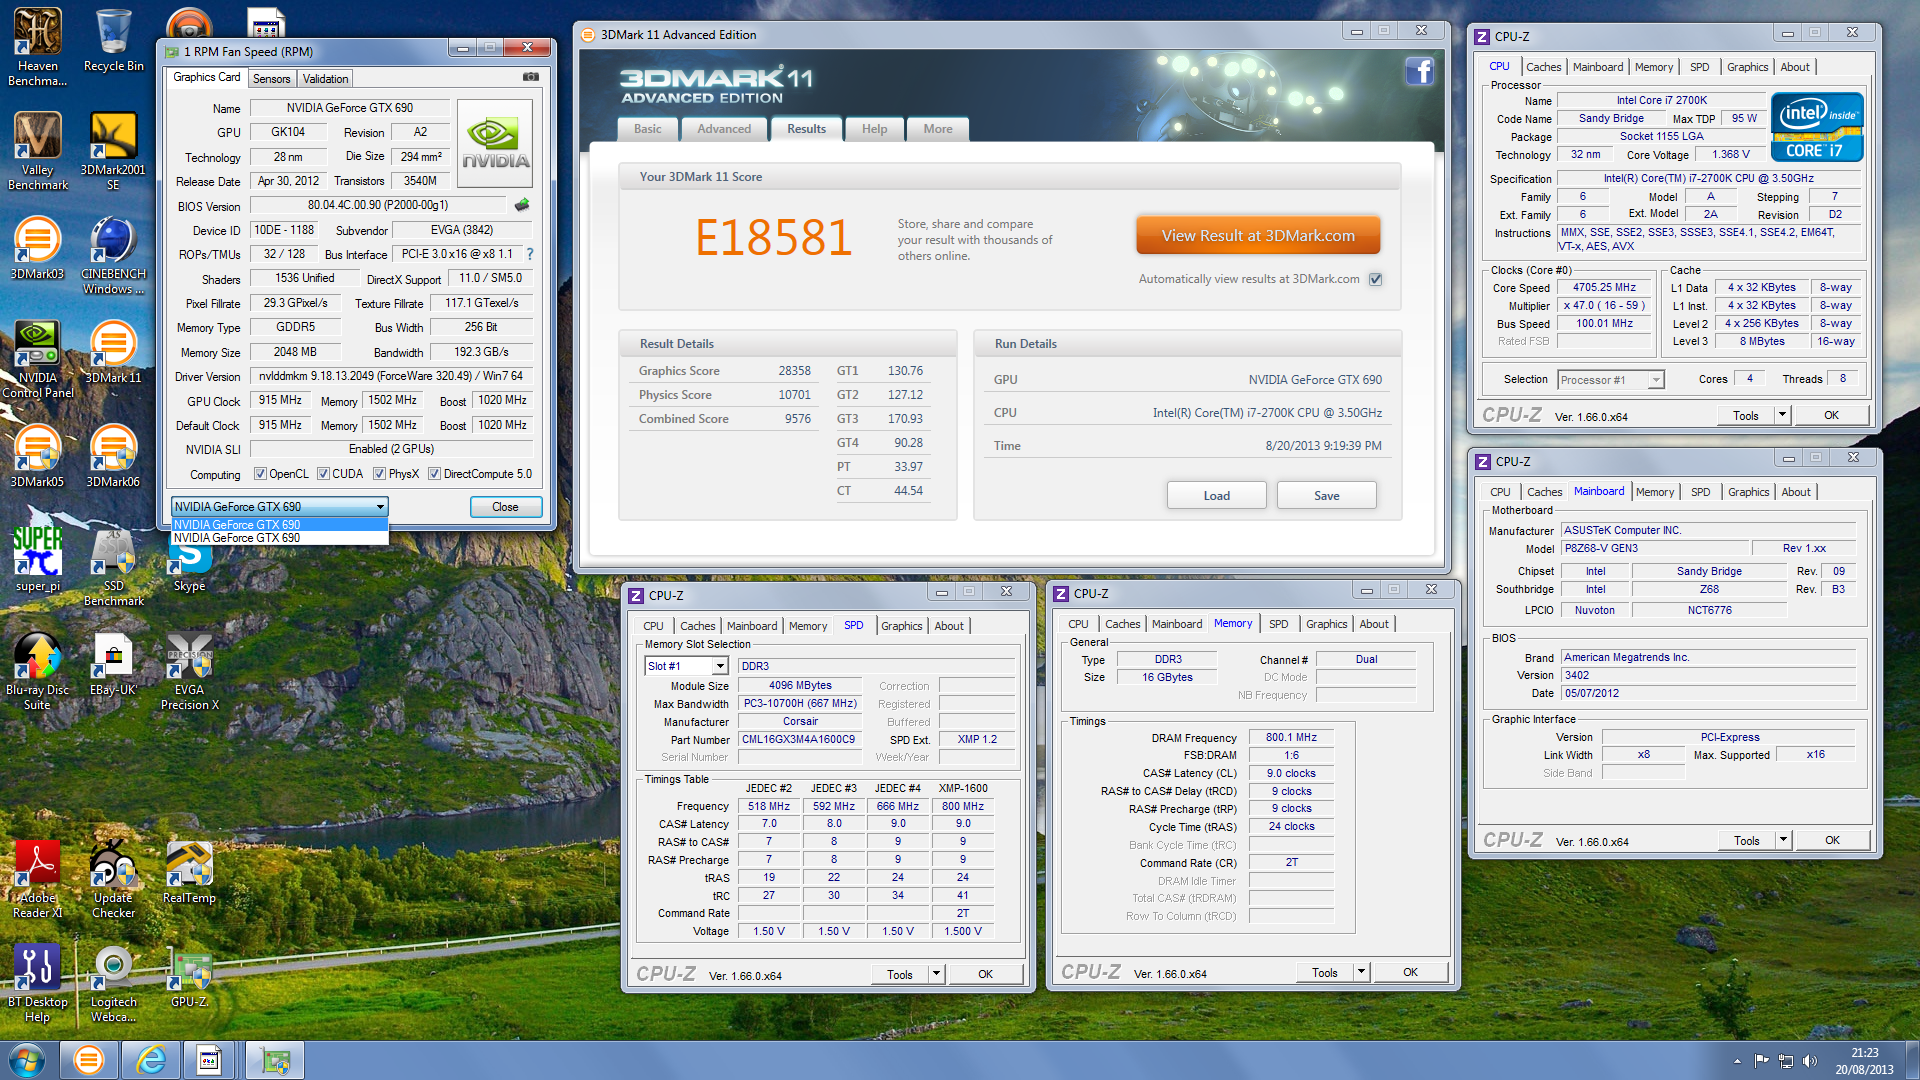
Task: Click OK in CPU-Z Memory window
Action: (x=1410, y=972)
